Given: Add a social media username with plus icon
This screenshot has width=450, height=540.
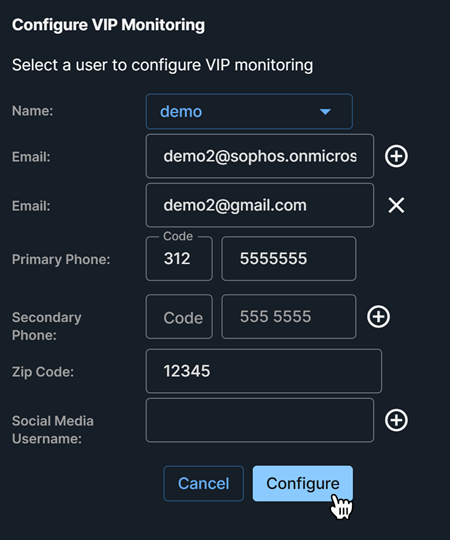Looking at the screenshot, I should click(396, 420).
